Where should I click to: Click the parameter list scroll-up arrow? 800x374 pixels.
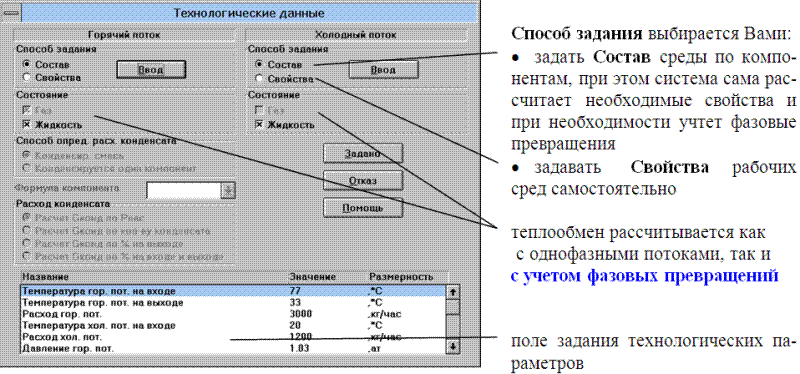(453, 293)
